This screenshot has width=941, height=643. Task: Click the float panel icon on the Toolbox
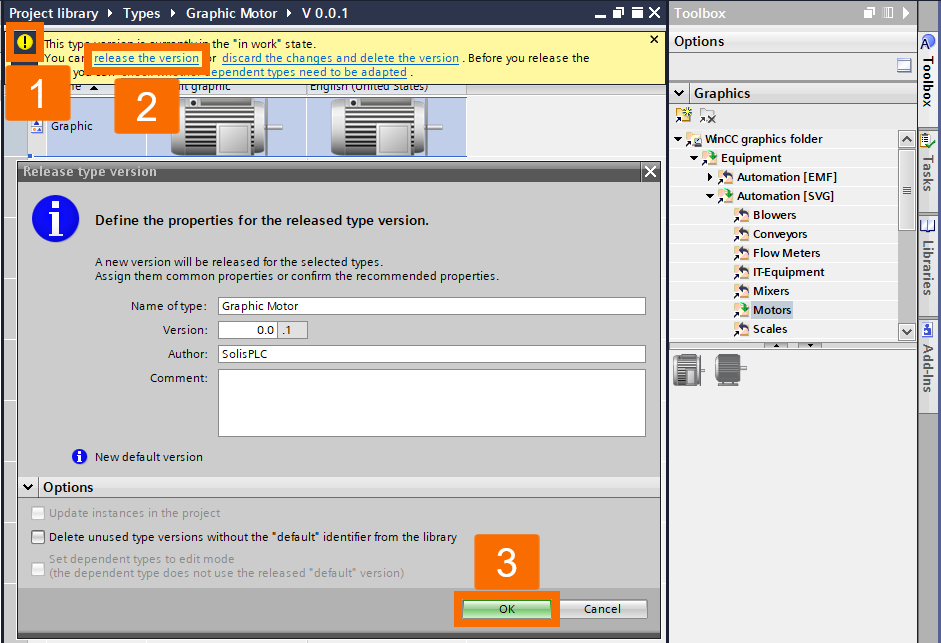pyautogui.click(x=869, y=13)
